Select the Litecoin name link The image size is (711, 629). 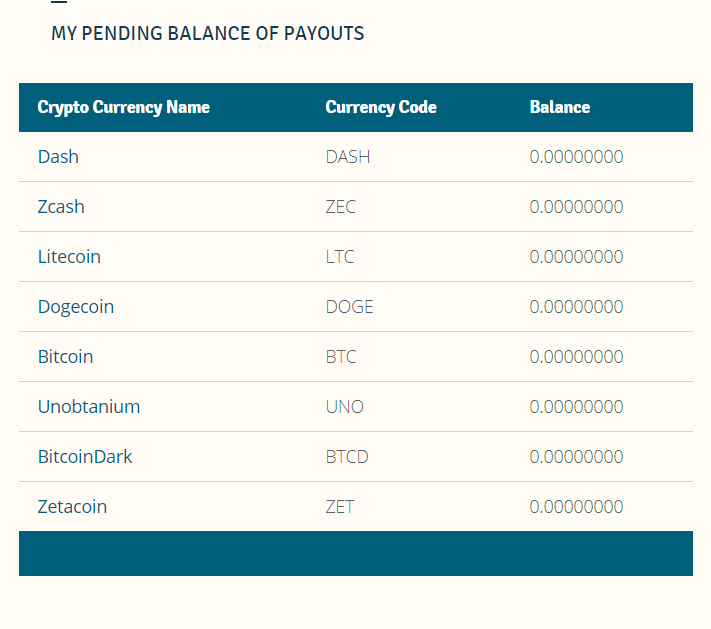(x=69, y=257)
